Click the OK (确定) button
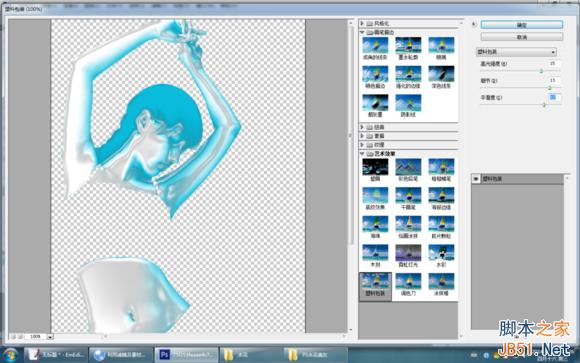 pos(522,25)
